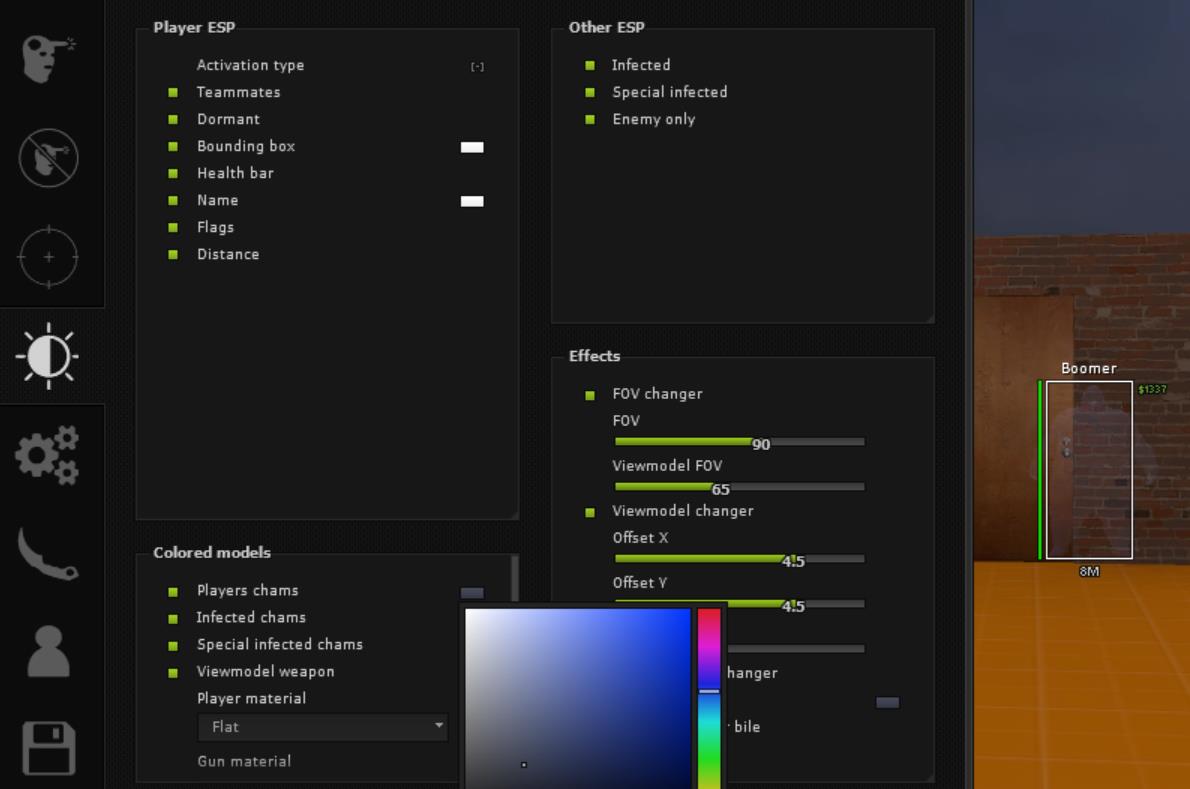Viewport: 1190px width, 789px height.
Task: Open the player silhouette sidebar tab
Action: [x=48, y=652]
